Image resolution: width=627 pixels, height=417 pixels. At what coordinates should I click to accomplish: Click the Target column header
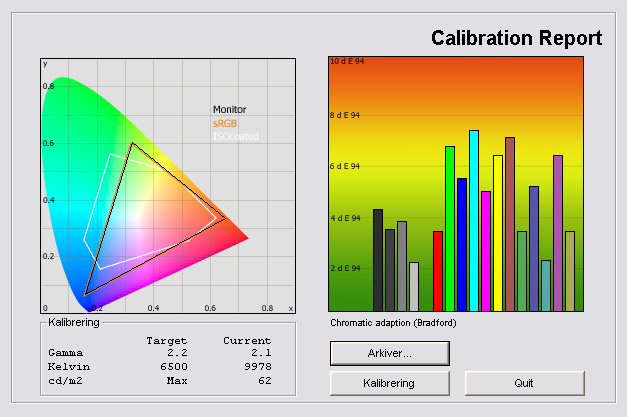click(167, 341)
